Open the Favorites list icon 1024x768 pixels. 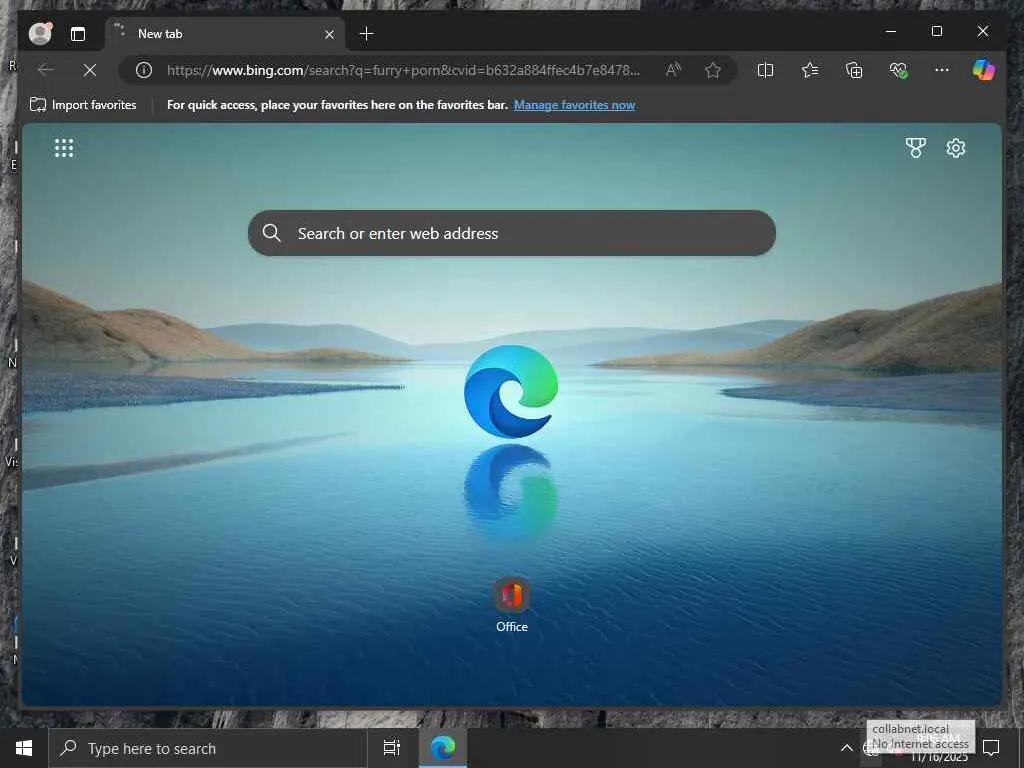pos(810,70)
